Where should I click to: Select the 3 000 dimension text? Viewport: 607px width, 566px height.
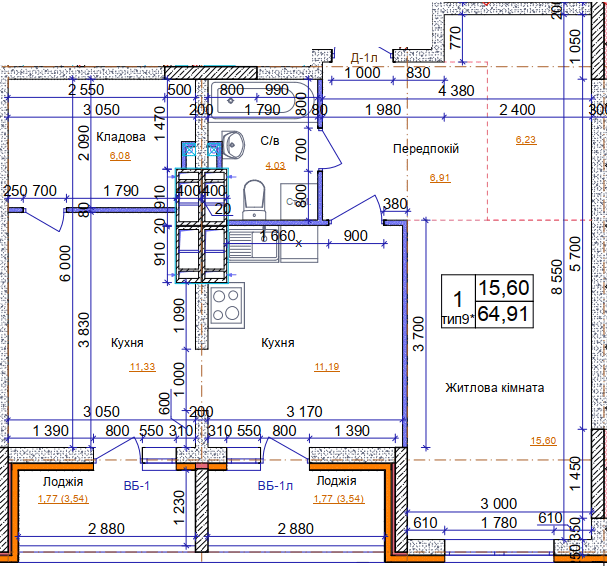point(499,504)
